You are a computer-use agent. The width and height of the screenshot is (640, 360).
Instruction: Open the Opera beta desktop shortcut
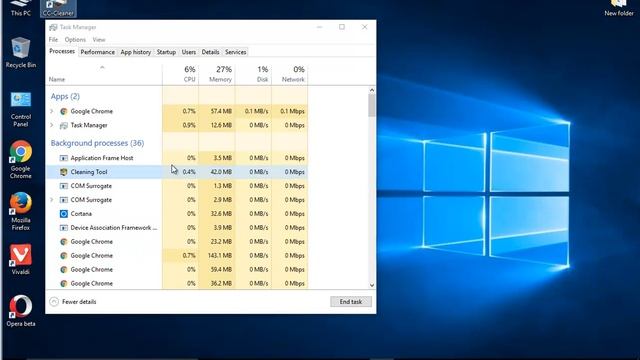[20, 311]
